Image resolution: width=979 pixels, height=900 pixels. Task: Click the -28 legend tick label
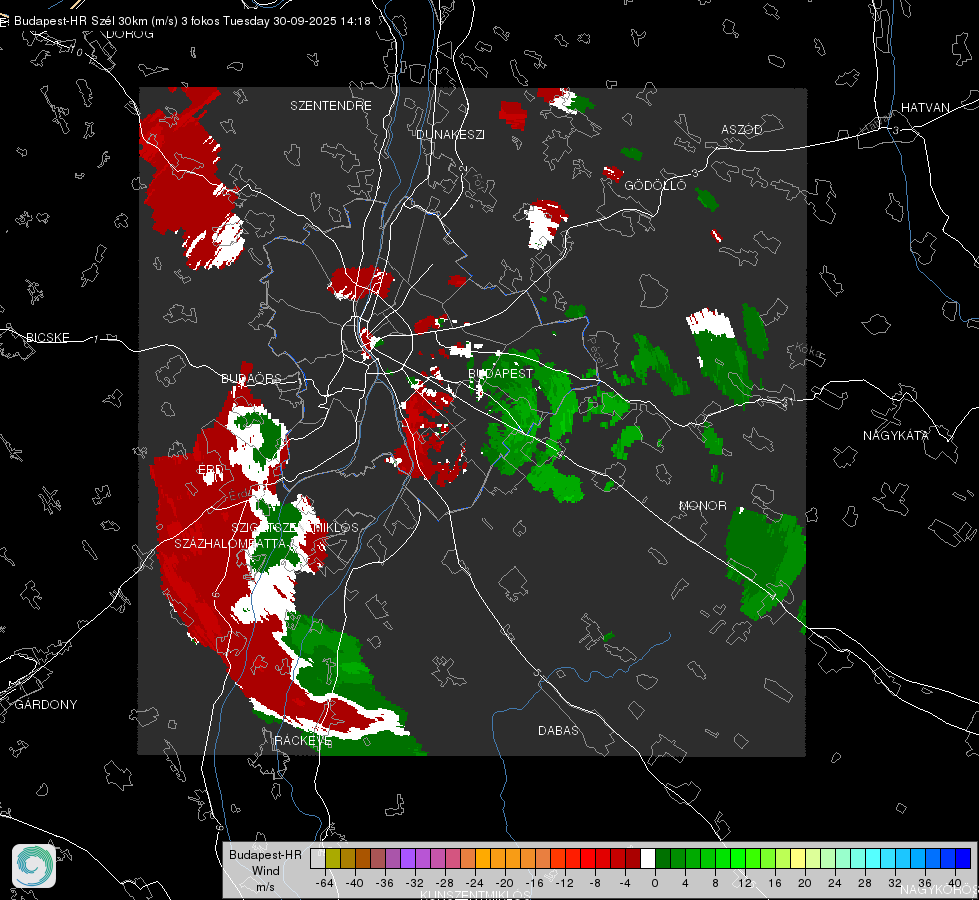point(444,883)
